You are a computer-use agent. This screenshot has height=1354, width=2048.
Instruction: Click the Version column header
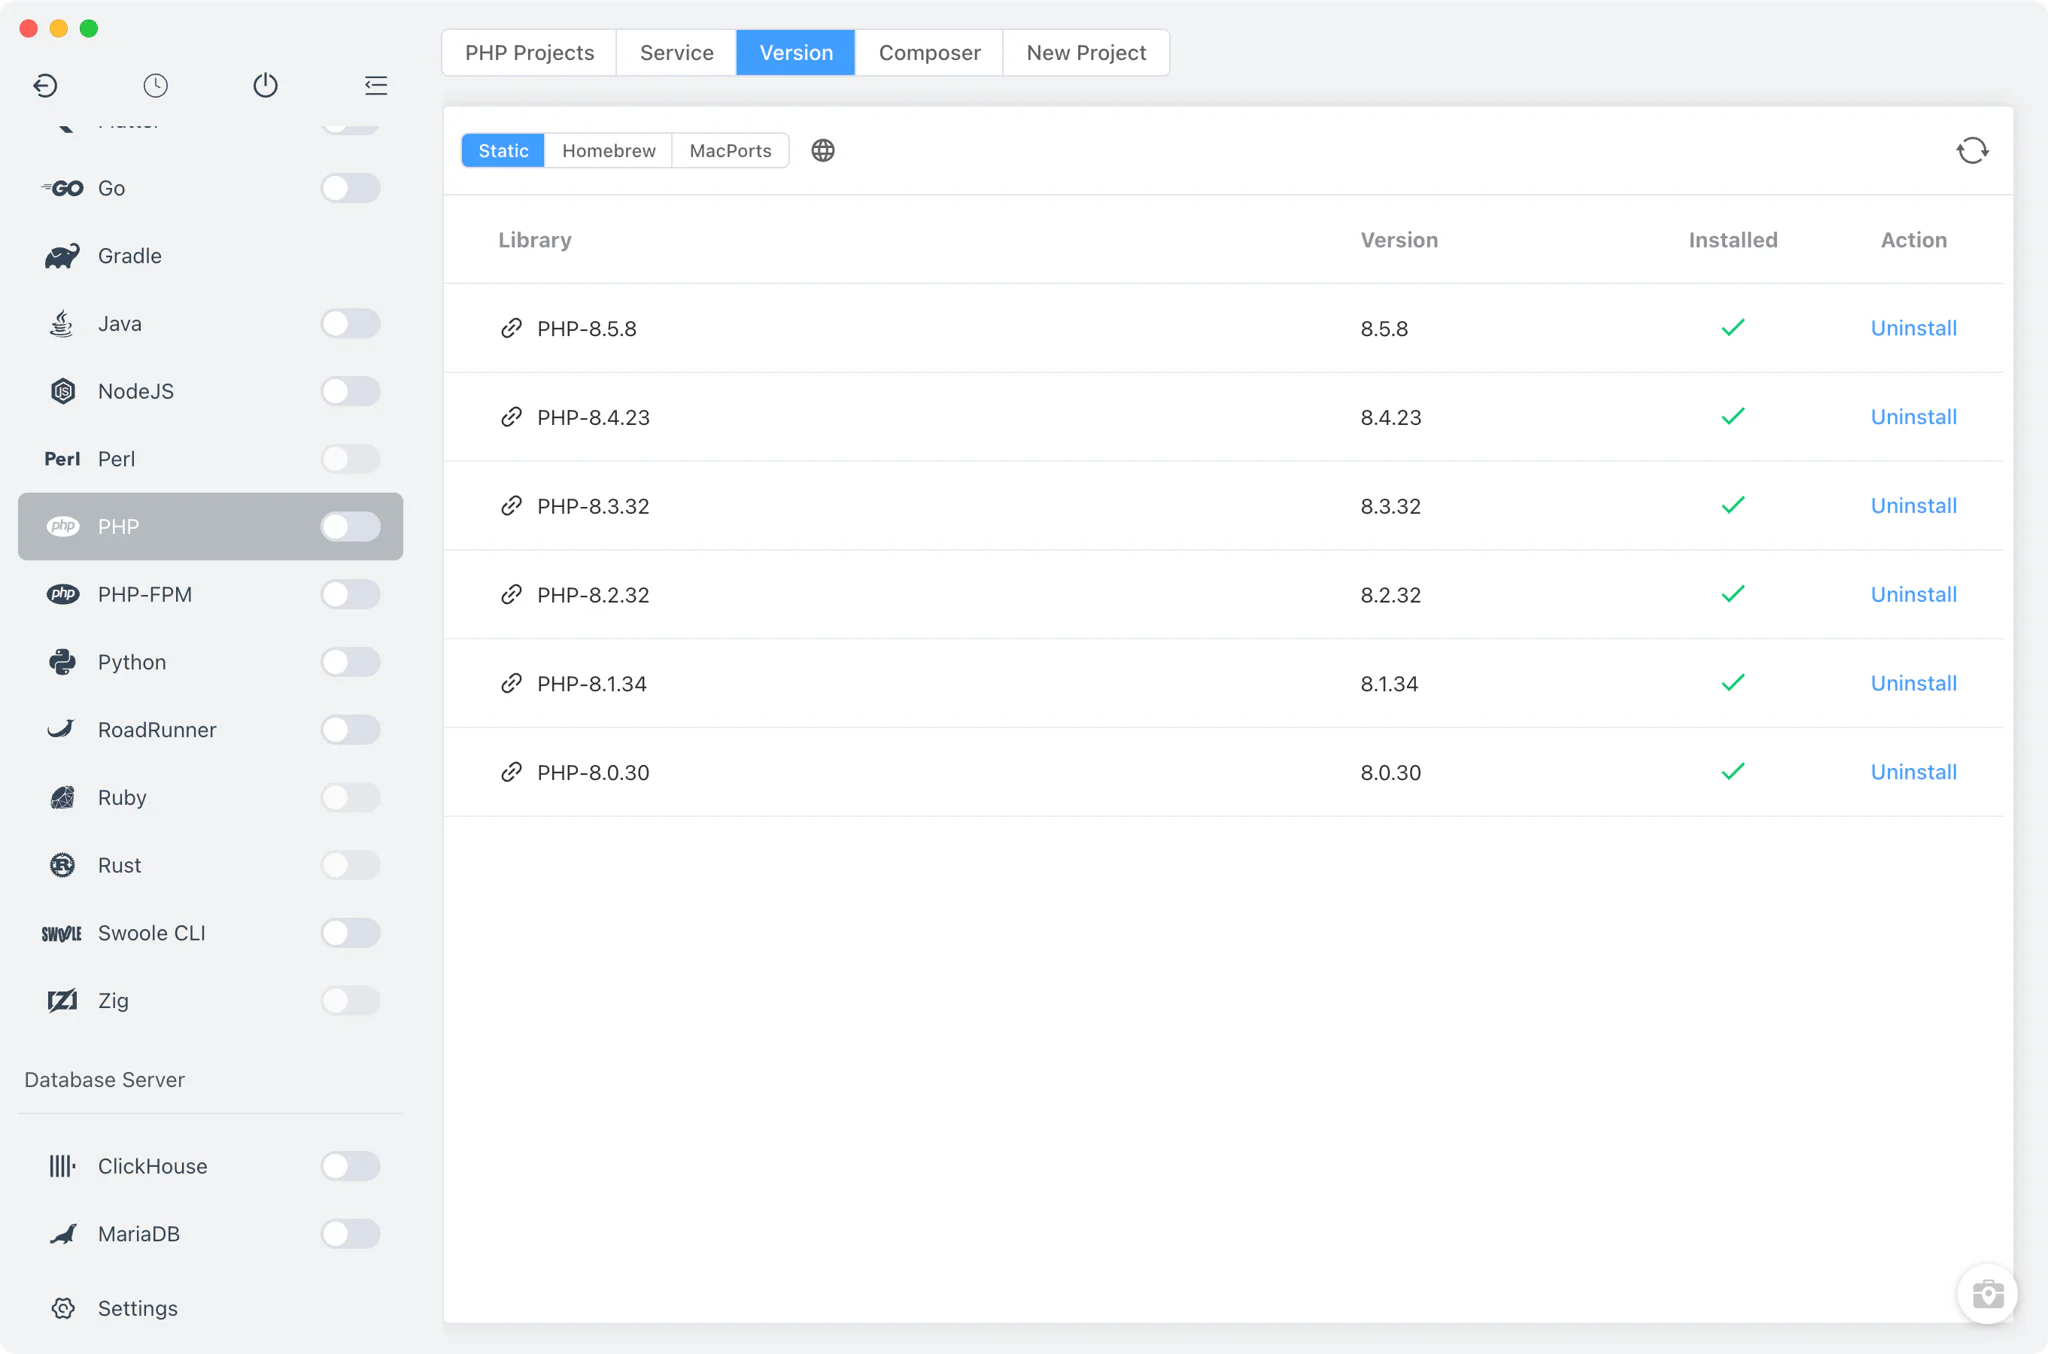pyautogui.click(x=1399, y=240)
